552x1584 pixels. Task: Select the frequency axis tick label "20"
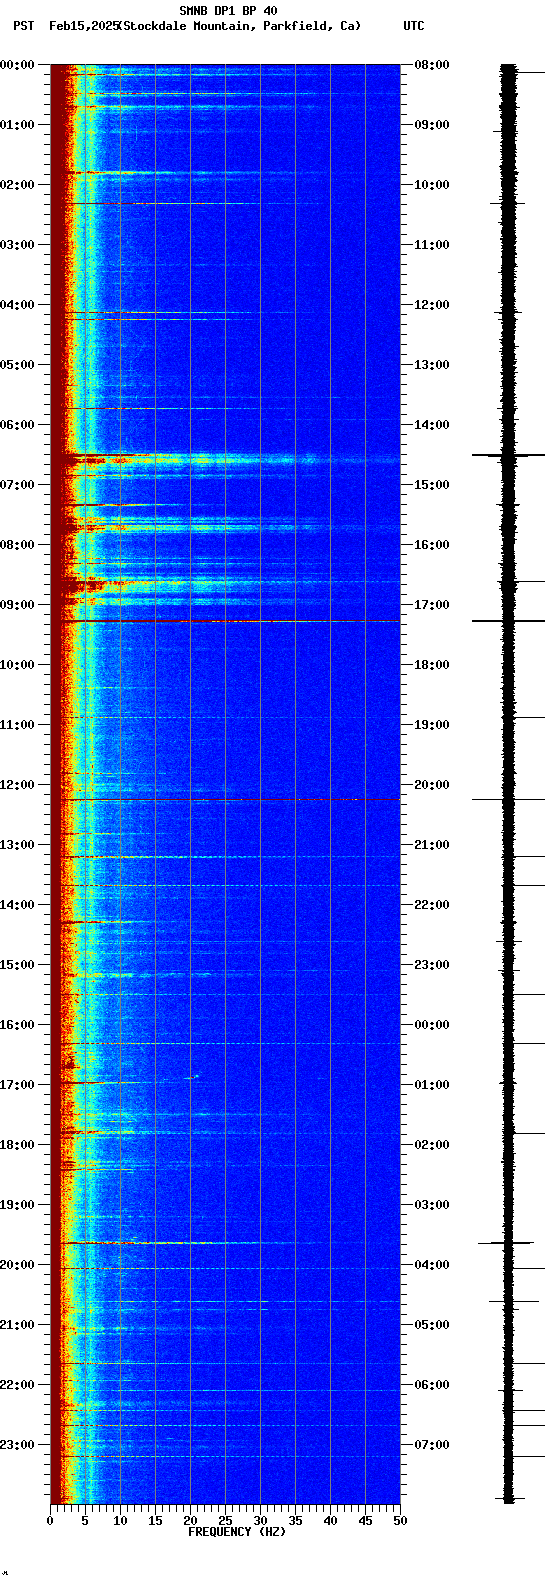point(190,1522)
